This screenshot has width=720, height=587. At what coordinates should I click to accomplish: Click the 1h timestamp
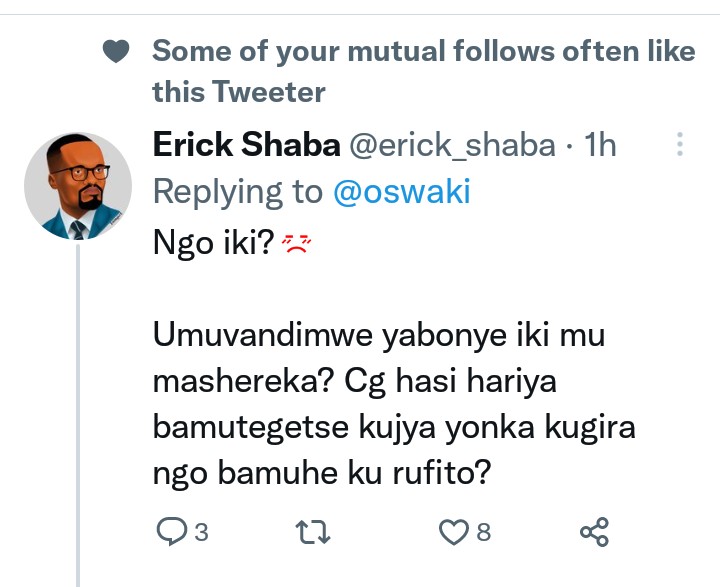click(x=600, y=145)
